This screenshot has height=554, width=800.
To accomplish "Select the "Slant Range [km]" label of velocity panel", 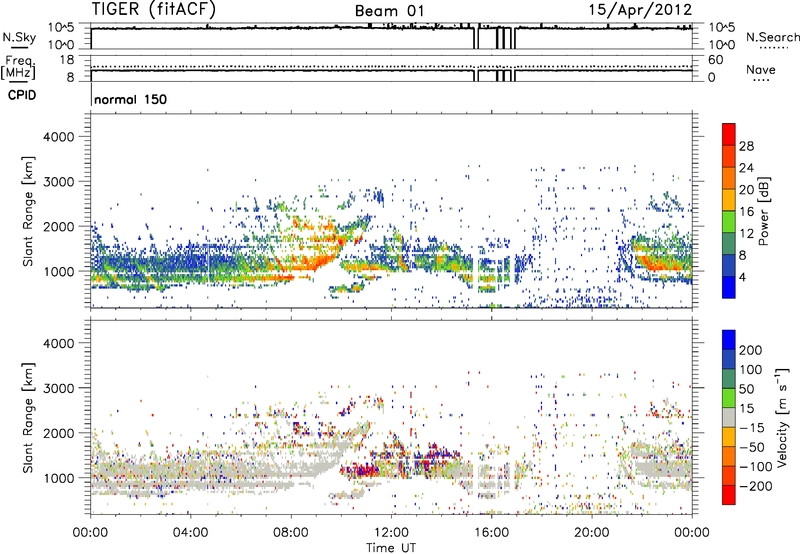I will point(28,417).
